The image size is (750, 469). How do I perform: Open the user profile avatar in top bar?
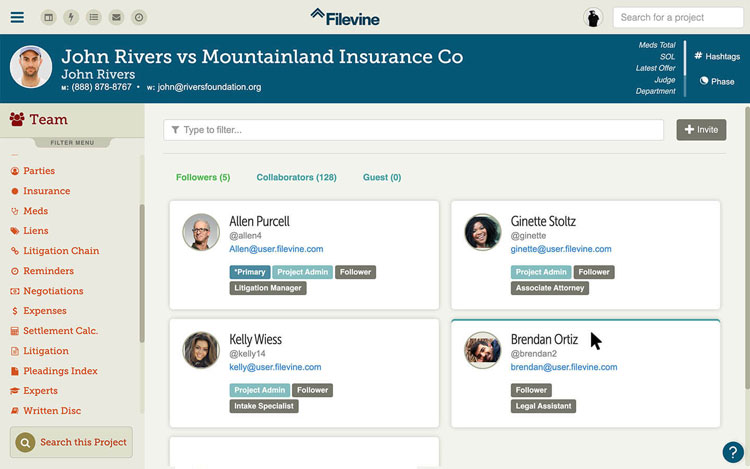593,17
